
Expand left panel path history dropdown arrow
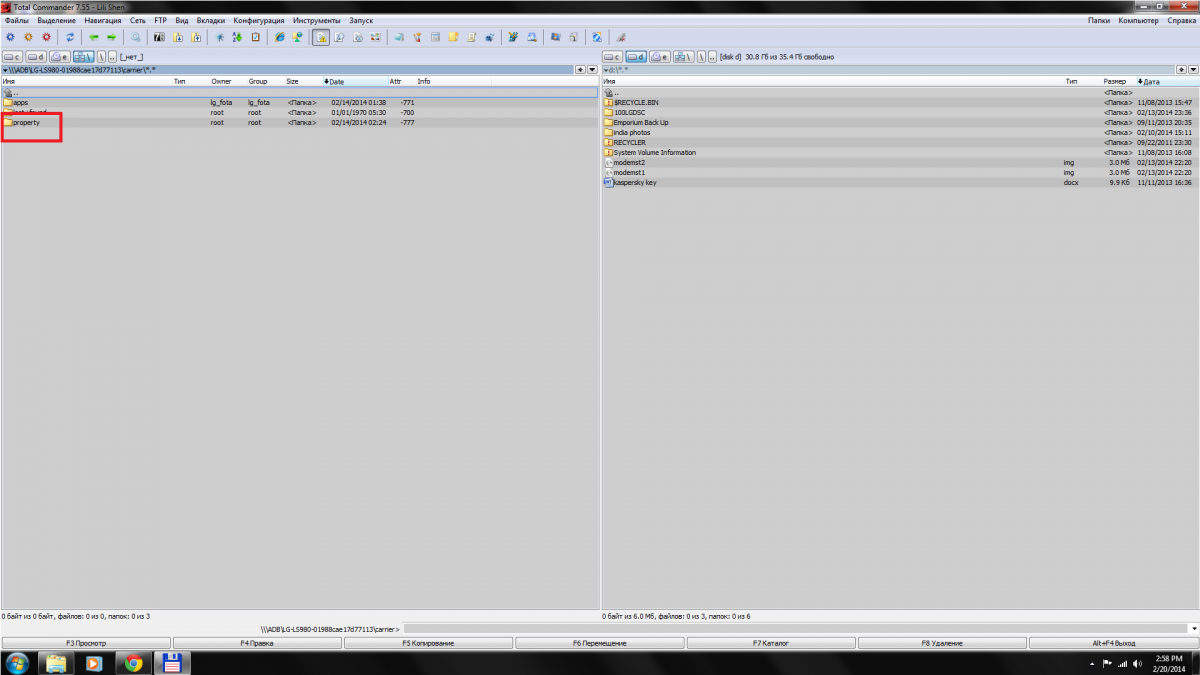point(592,69)
